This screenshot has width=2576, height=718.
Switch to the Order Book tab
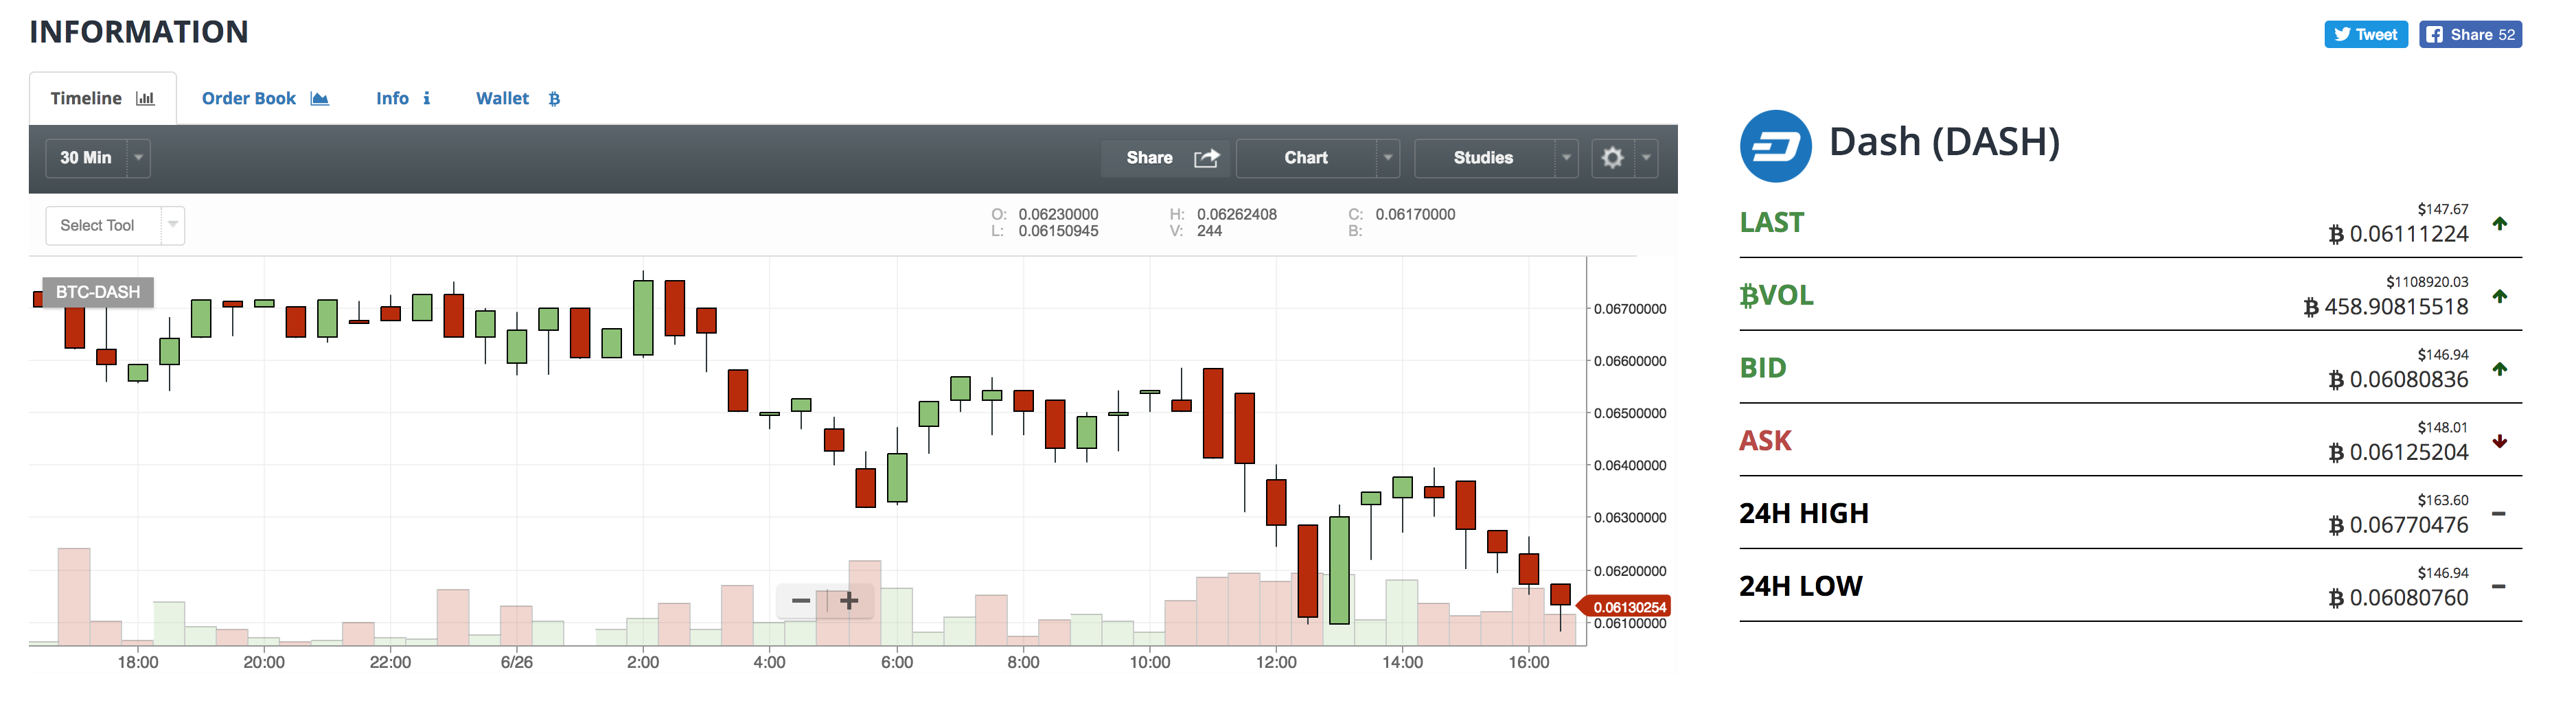pyautogui.click(x=265, y=98)
